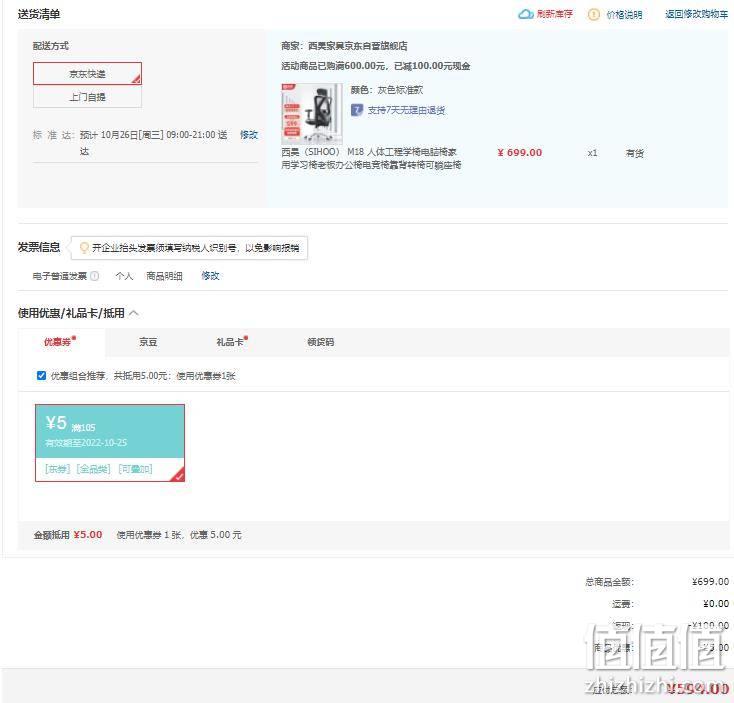Select 京东快递 delivery method
This screenshot has width=734, height=703.
point(87,73)
